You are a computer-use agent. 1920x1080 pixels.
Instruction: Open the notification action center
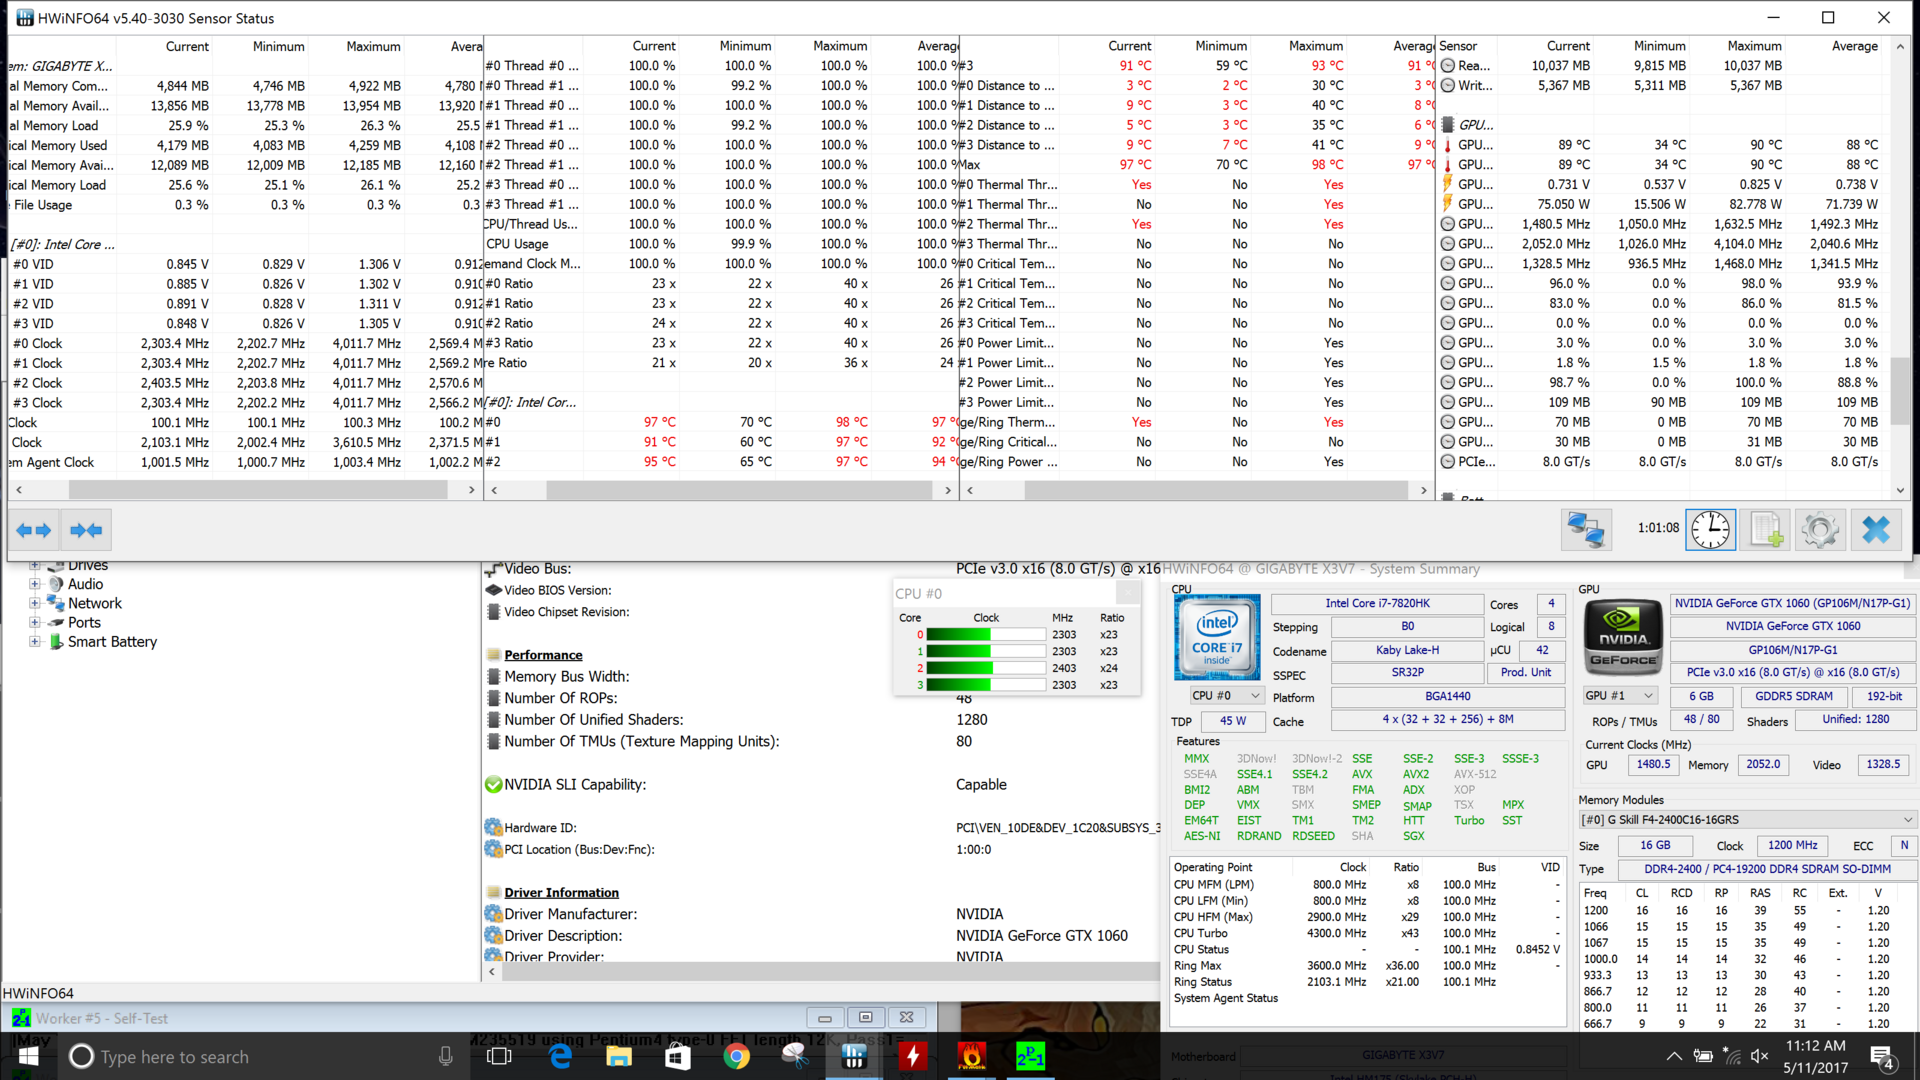tap(1881, 1057)
